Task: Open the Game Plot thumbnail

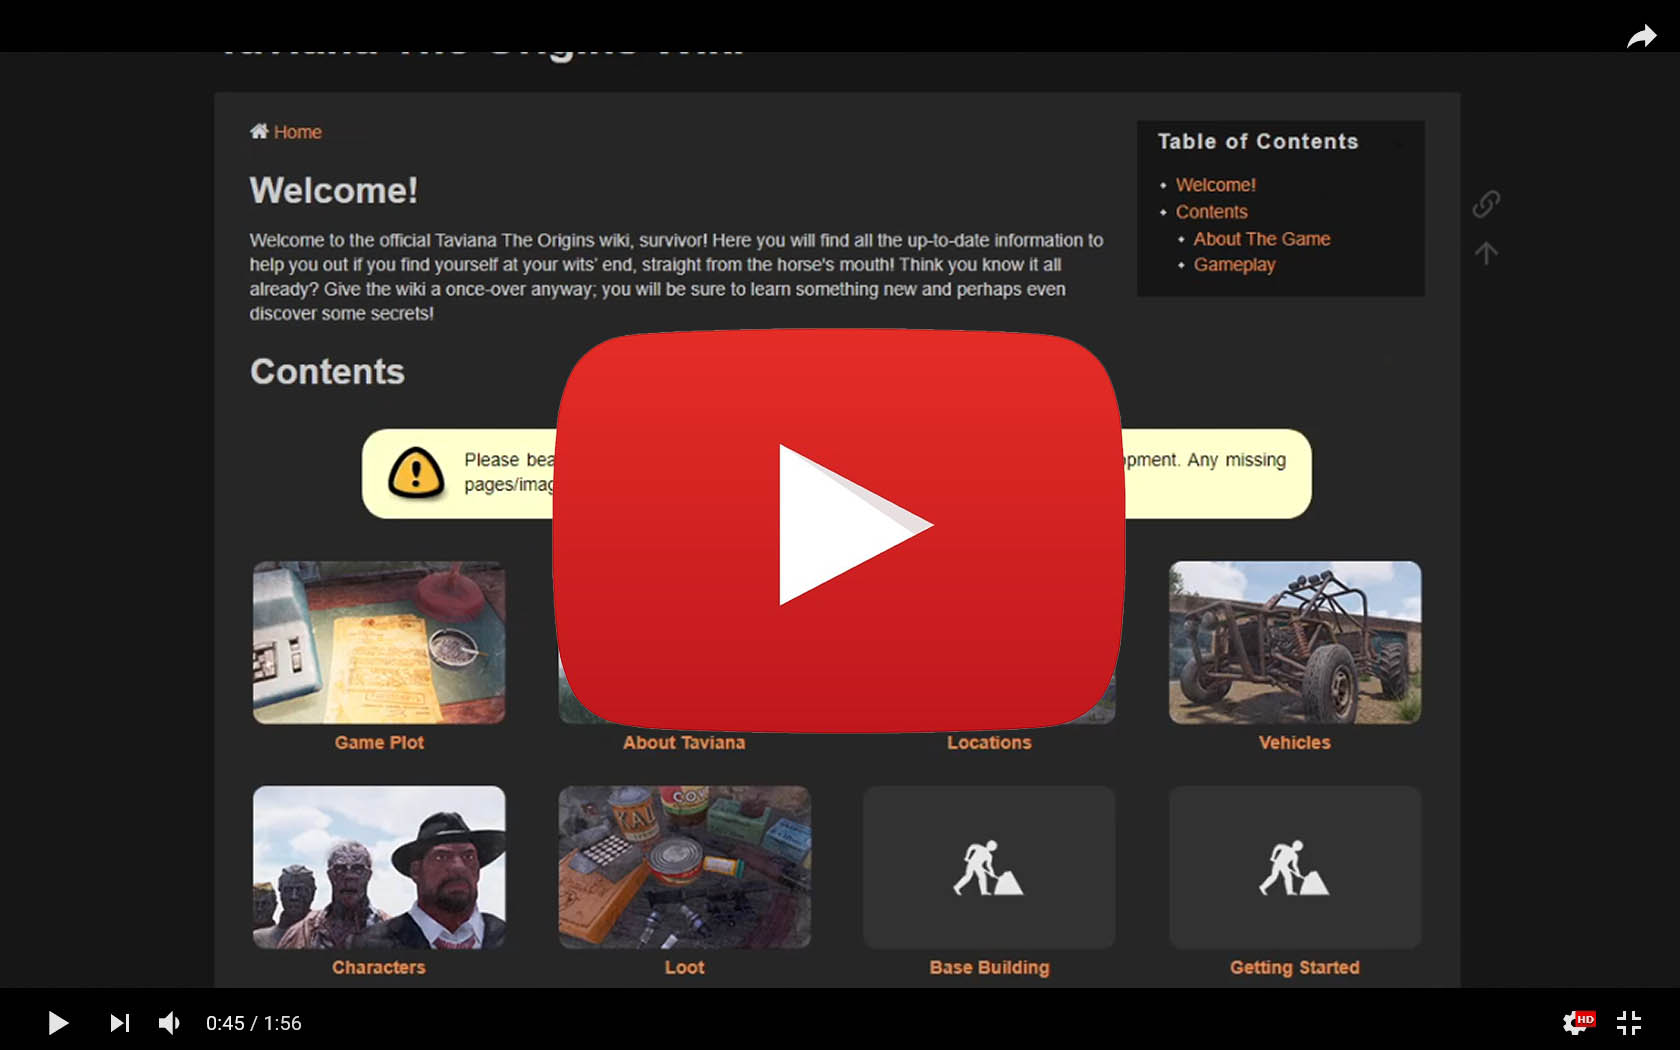Action: (x=379, y=642)
